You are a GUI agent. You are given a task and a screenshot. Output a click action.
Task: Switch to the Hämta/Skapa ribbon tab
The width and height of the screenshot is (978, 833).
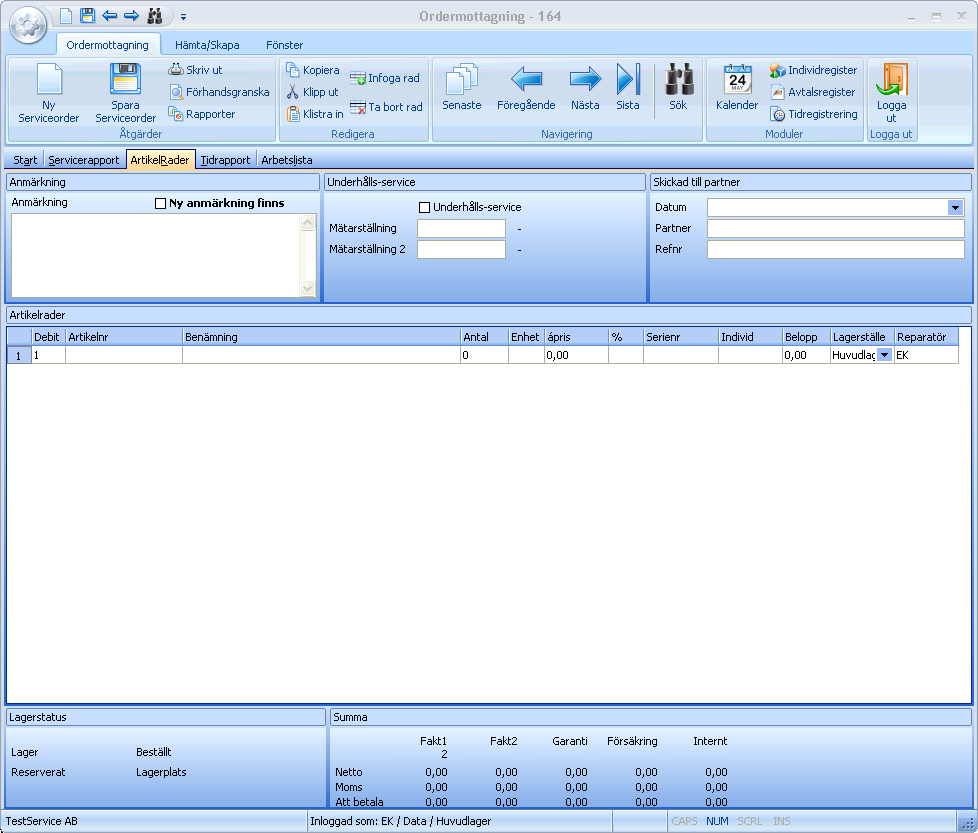[x=207, y=45]
